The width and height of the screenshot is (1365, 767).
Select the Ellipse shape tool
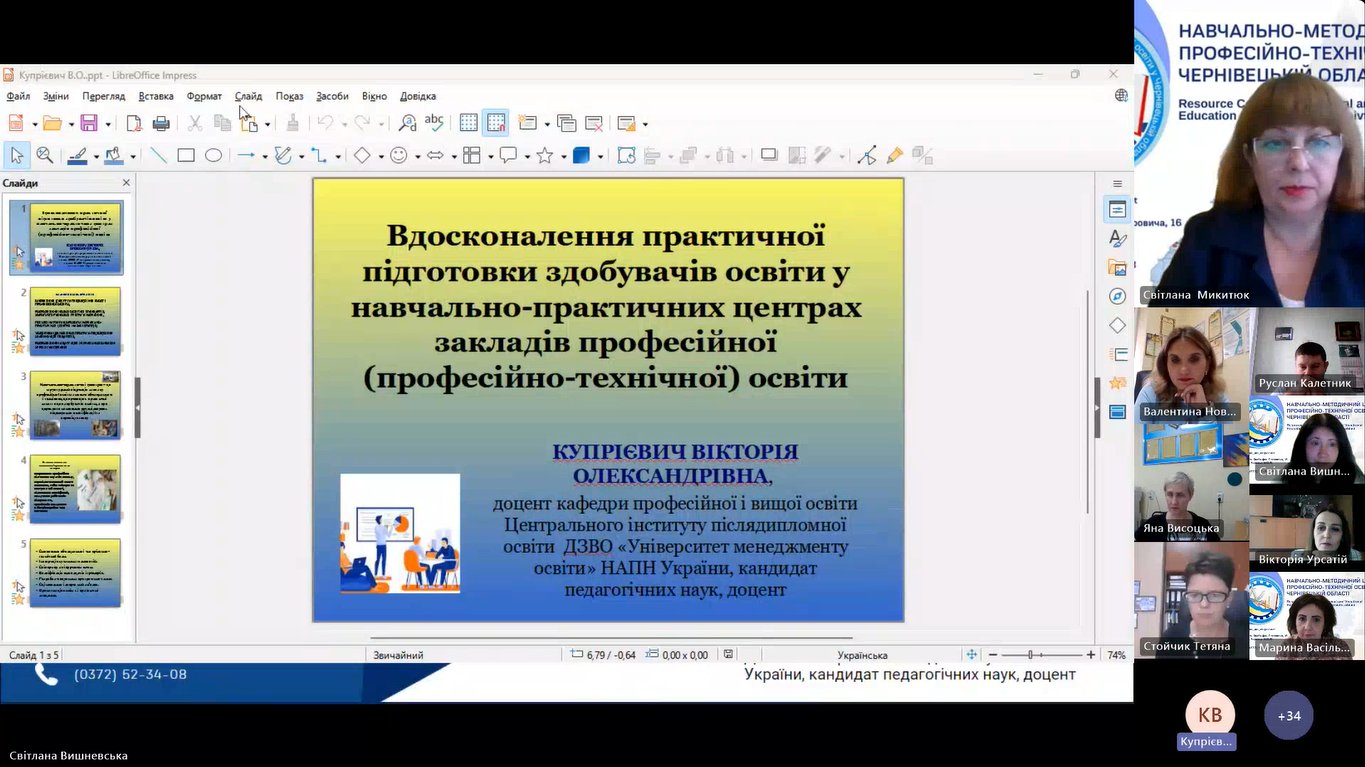213,156
